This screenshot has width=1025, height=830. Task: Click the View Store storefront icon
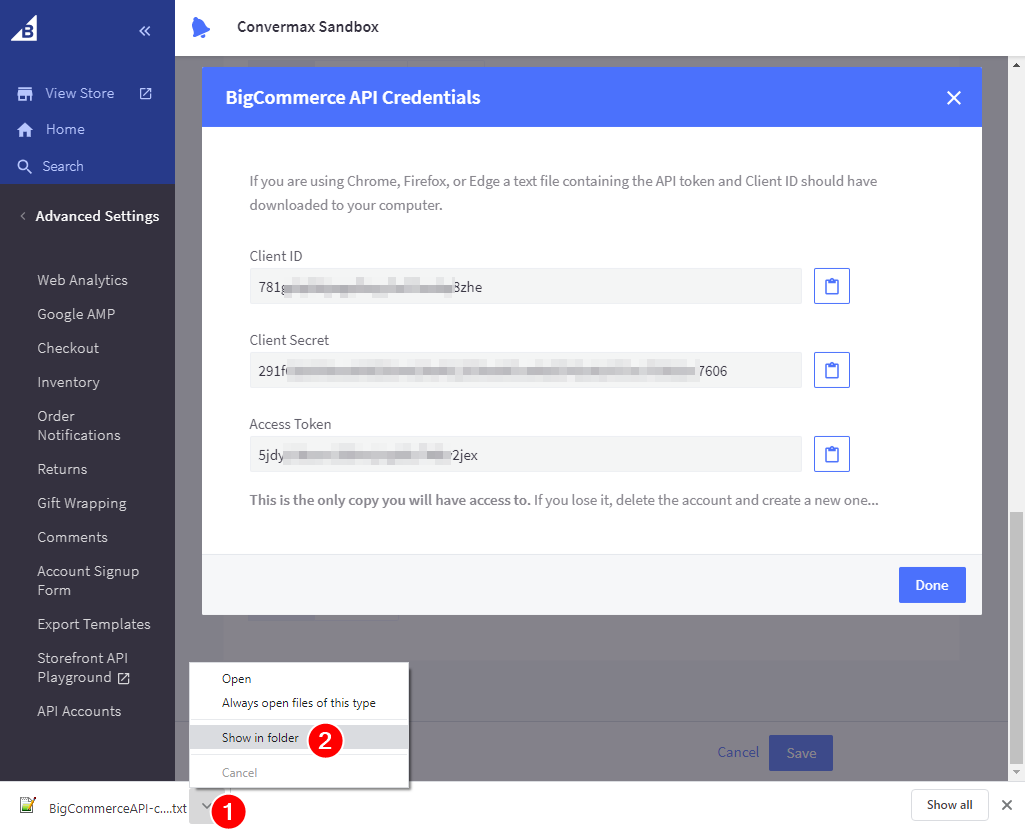25,93
